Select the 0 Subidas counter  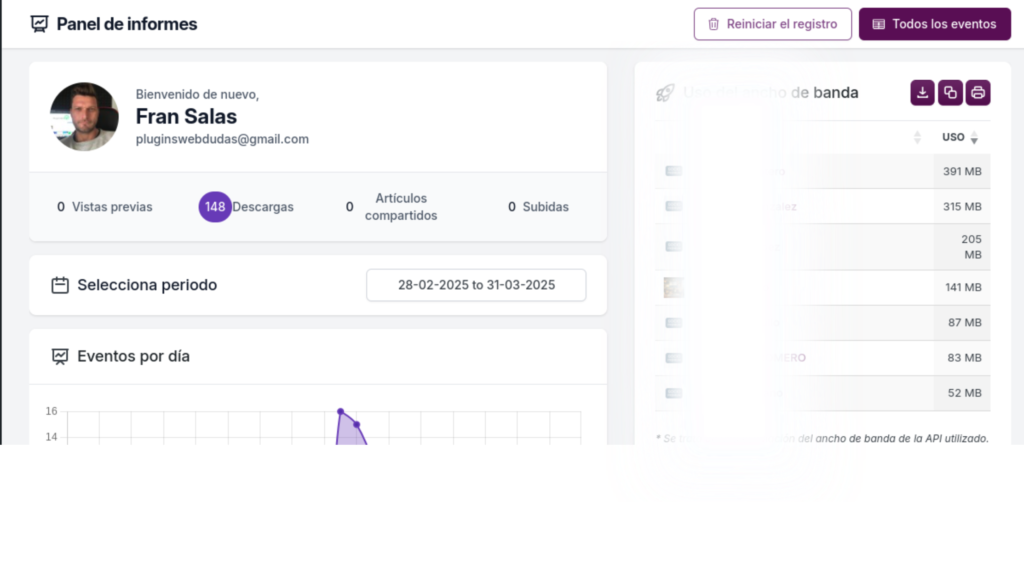point(538,207)
